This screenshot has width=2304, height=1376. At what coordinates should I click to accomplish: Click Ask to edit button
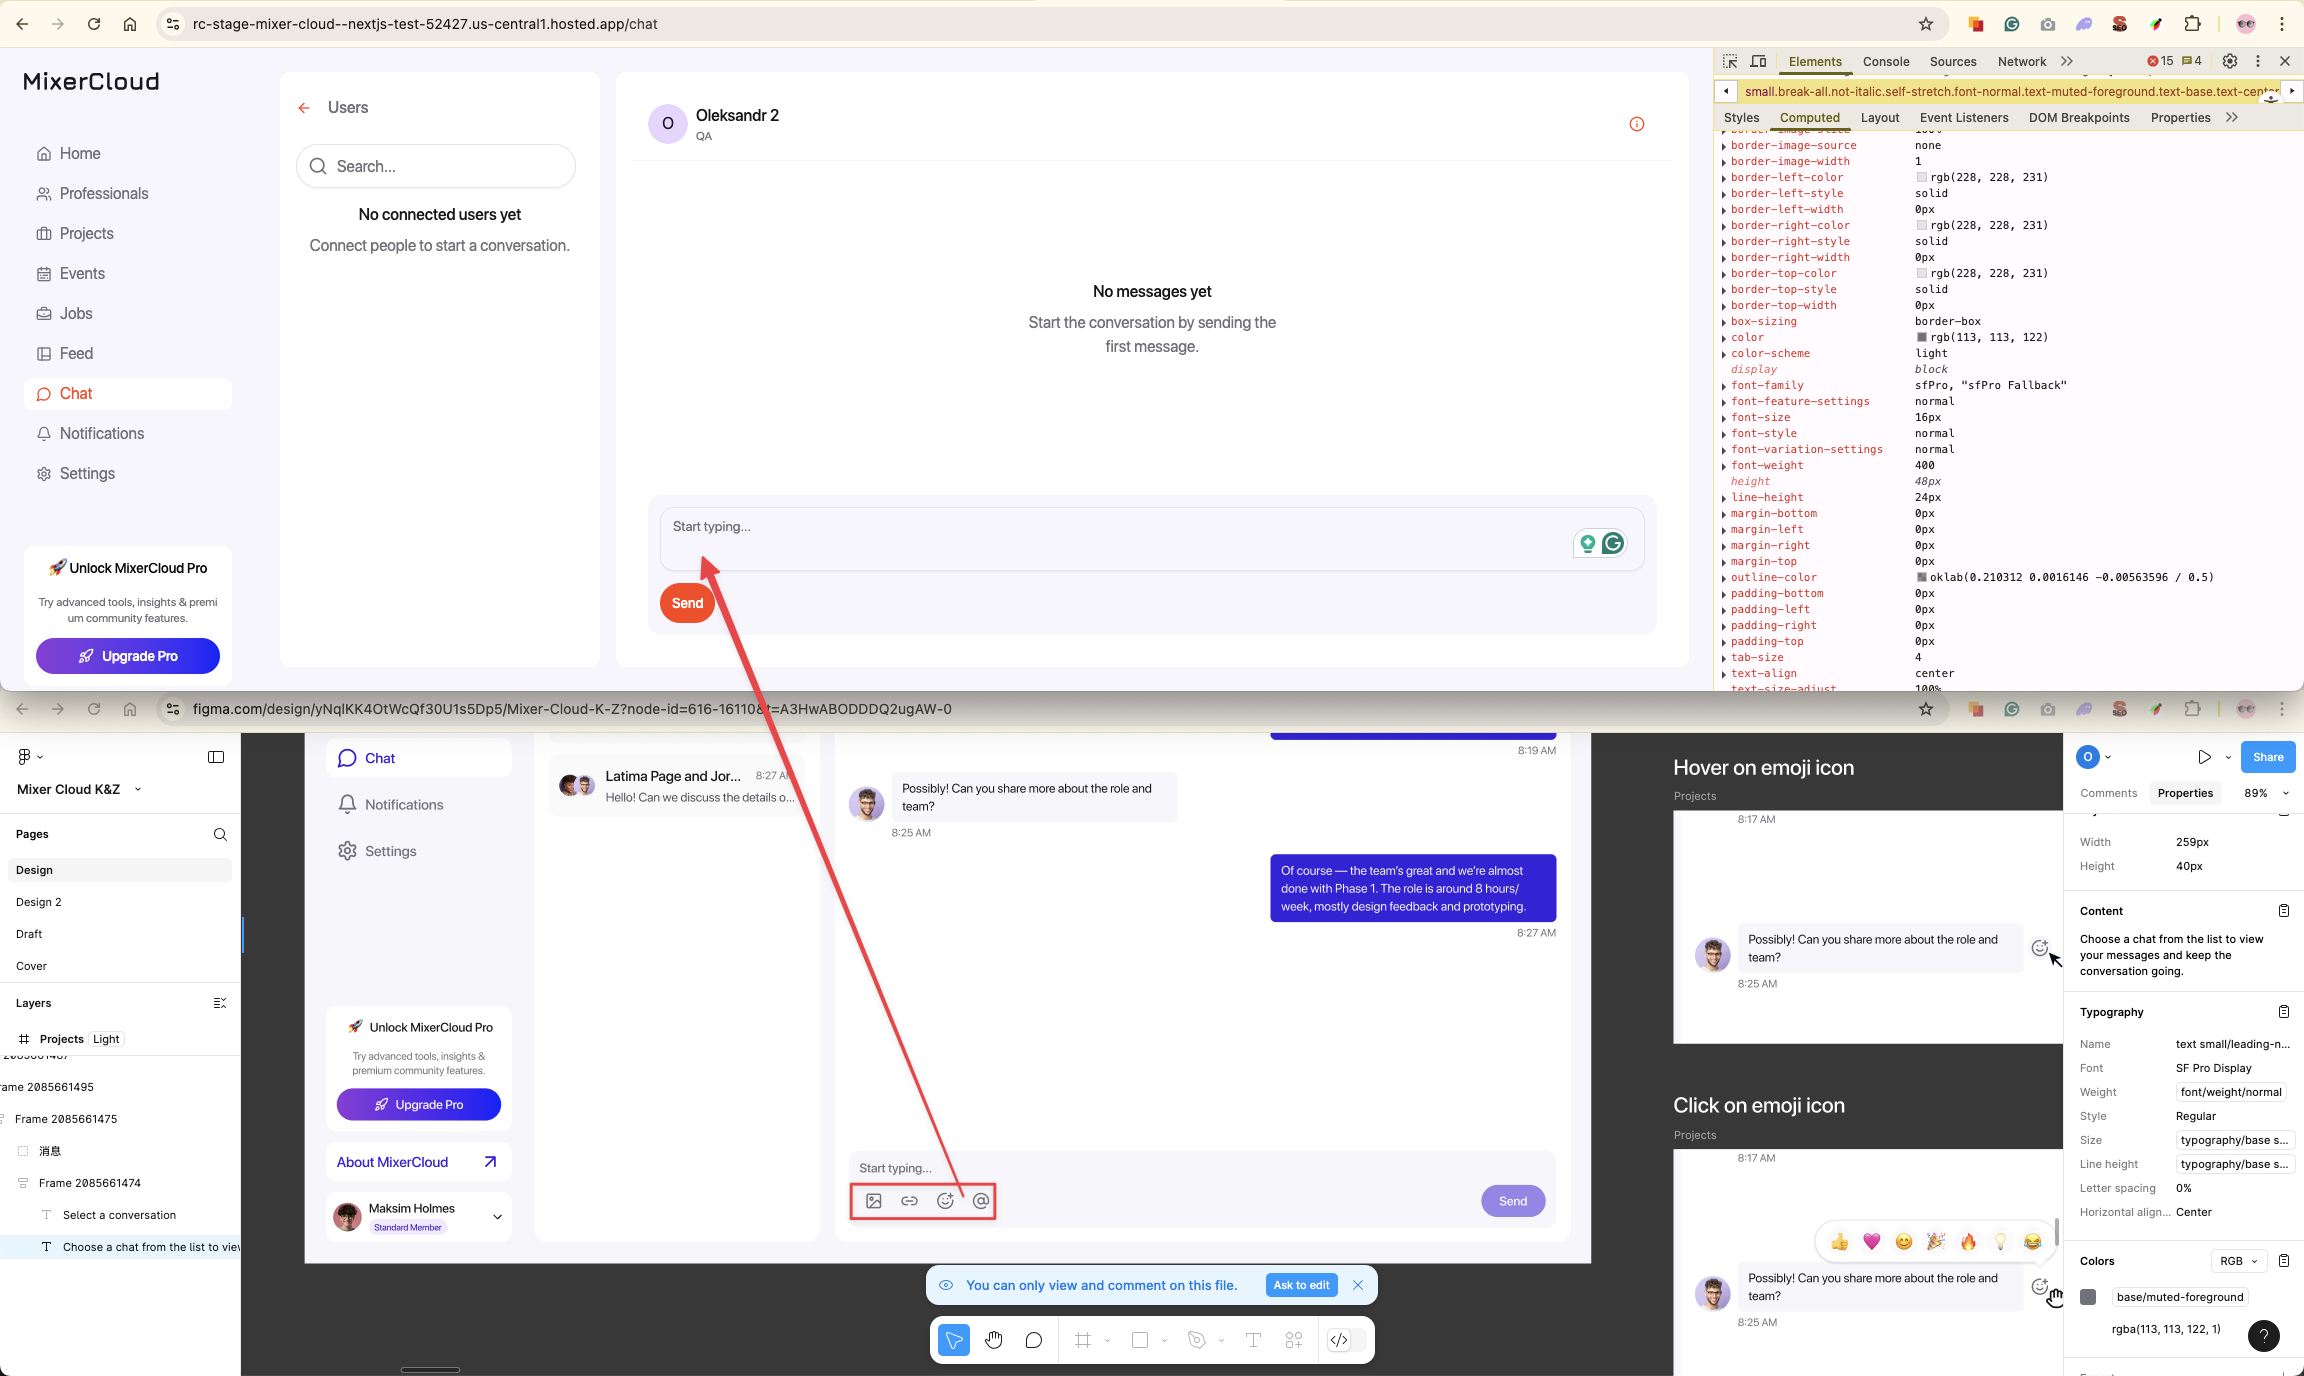(x=1301, y=1285)
